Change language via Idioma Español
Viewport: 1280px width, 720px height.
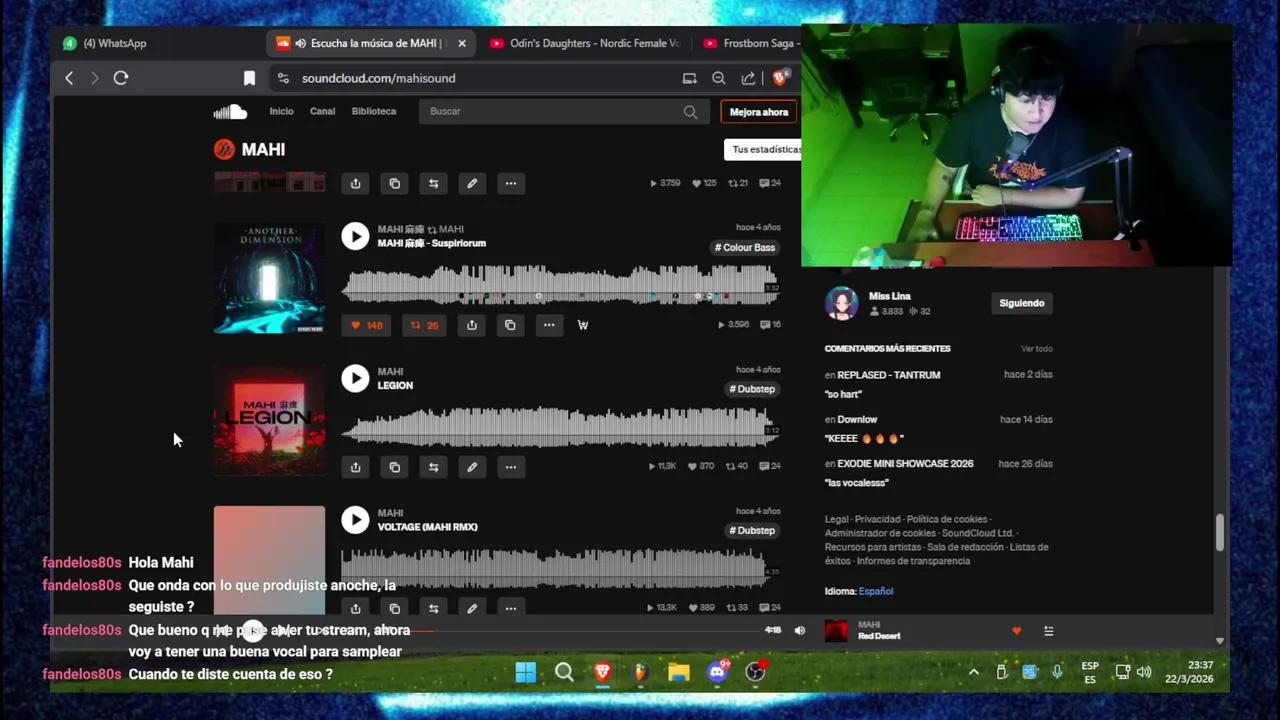tap(876, 591)
